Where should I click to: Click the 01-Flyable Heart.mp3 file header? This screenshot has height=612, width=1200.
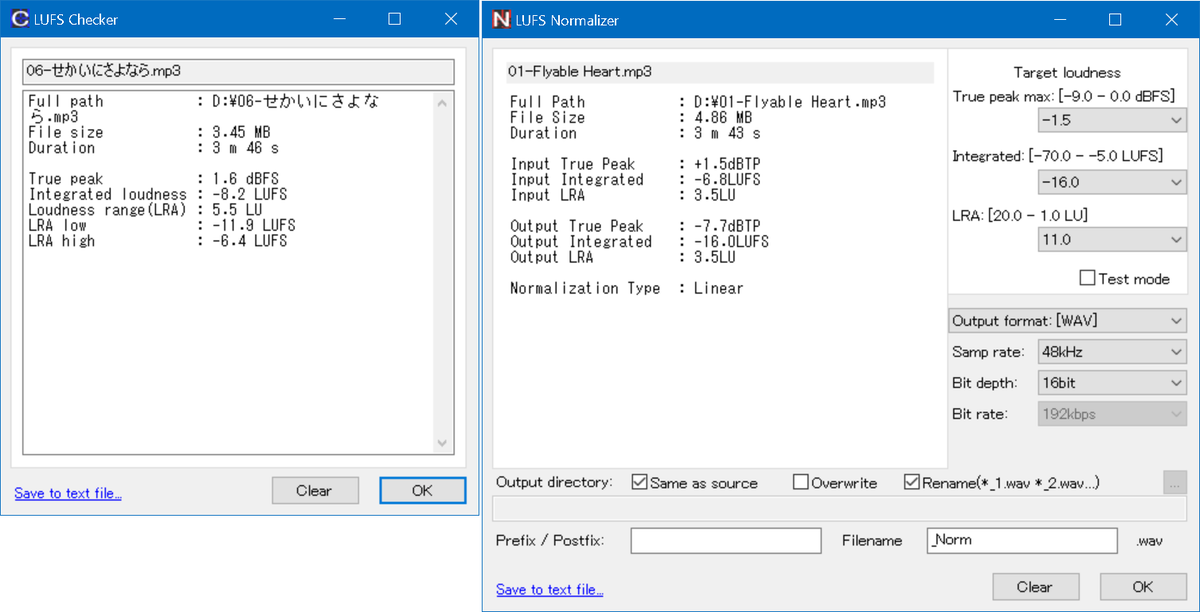720,72
